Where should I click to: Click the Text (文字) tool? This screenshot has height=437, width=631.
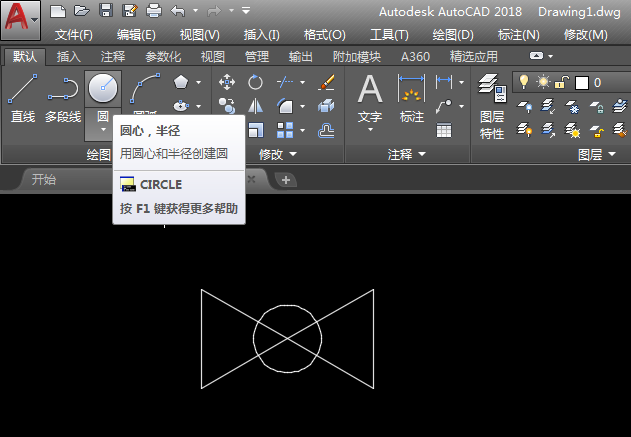[x=370, y=98]
